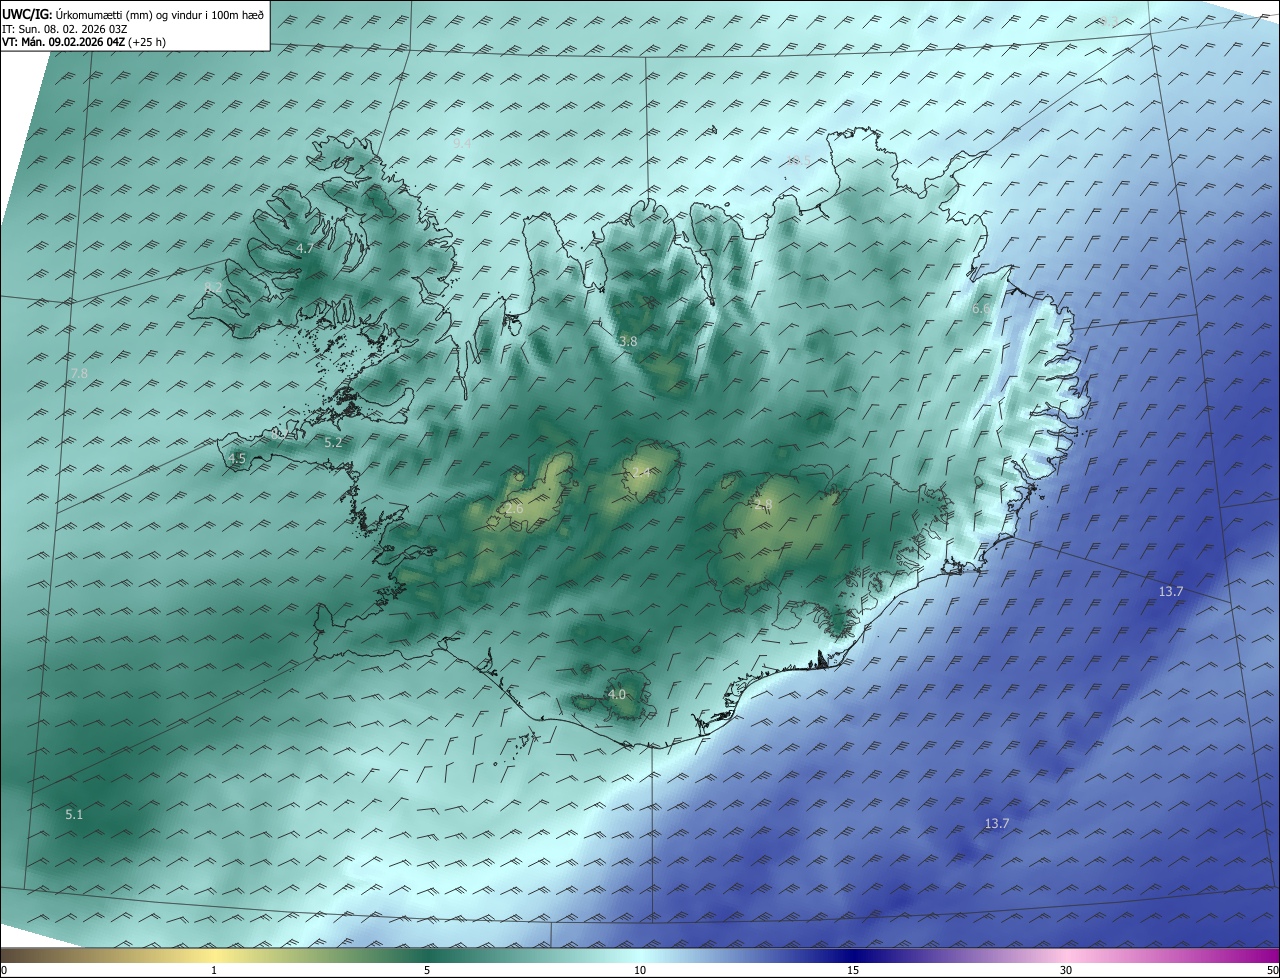Click the "50" tick on the color scale
Screen dimensions: 1280x978
point(1272,970)
